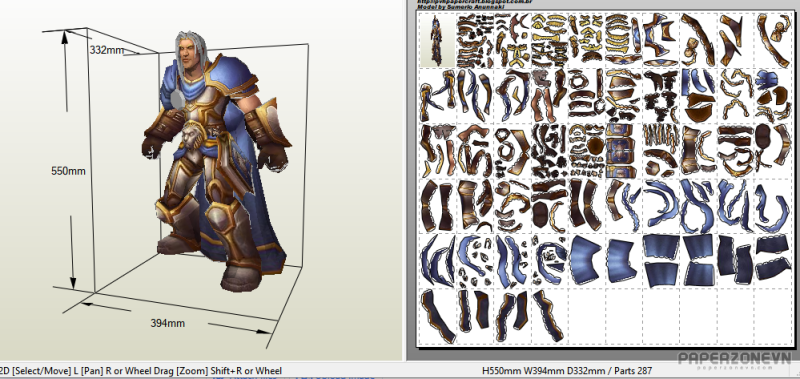Viewport: 800px width, 379px height.
Task: Select the character preview image on first layout page
Action: 437,40
